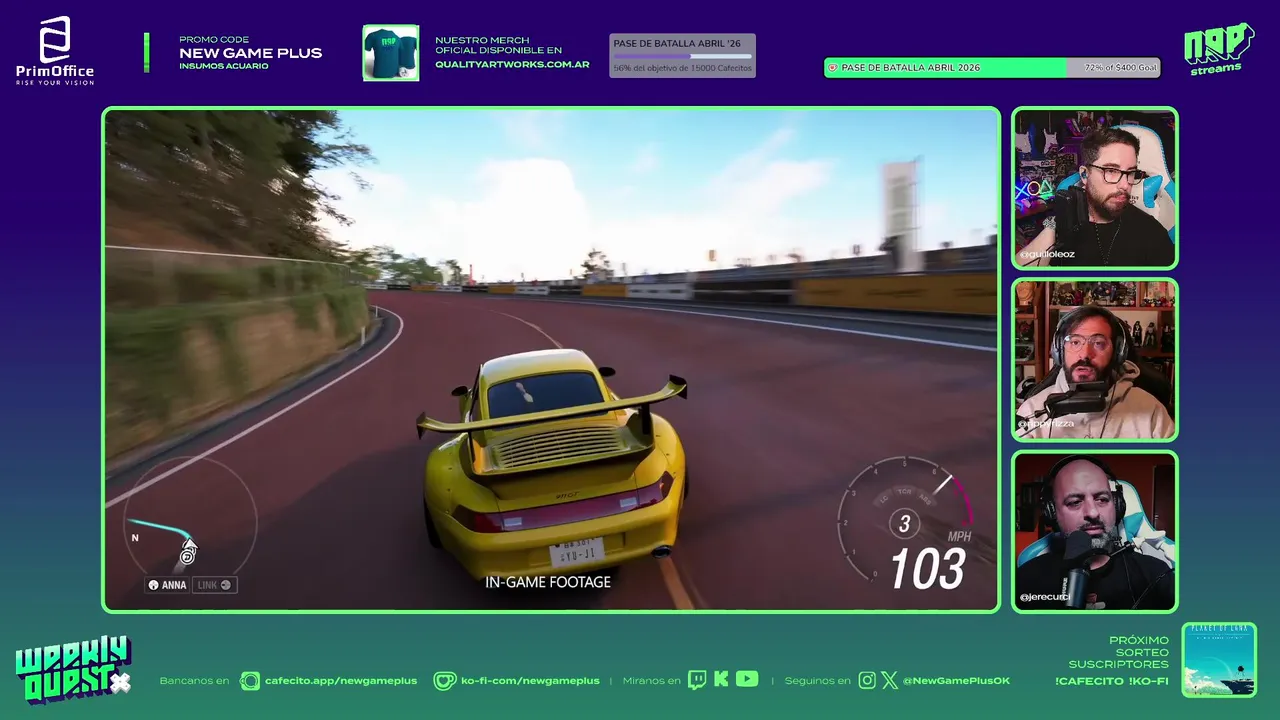Open the QUALITYARTWORKS.COM.AR link
Viewport: 1280px width, 720px height.
point(512,65)
